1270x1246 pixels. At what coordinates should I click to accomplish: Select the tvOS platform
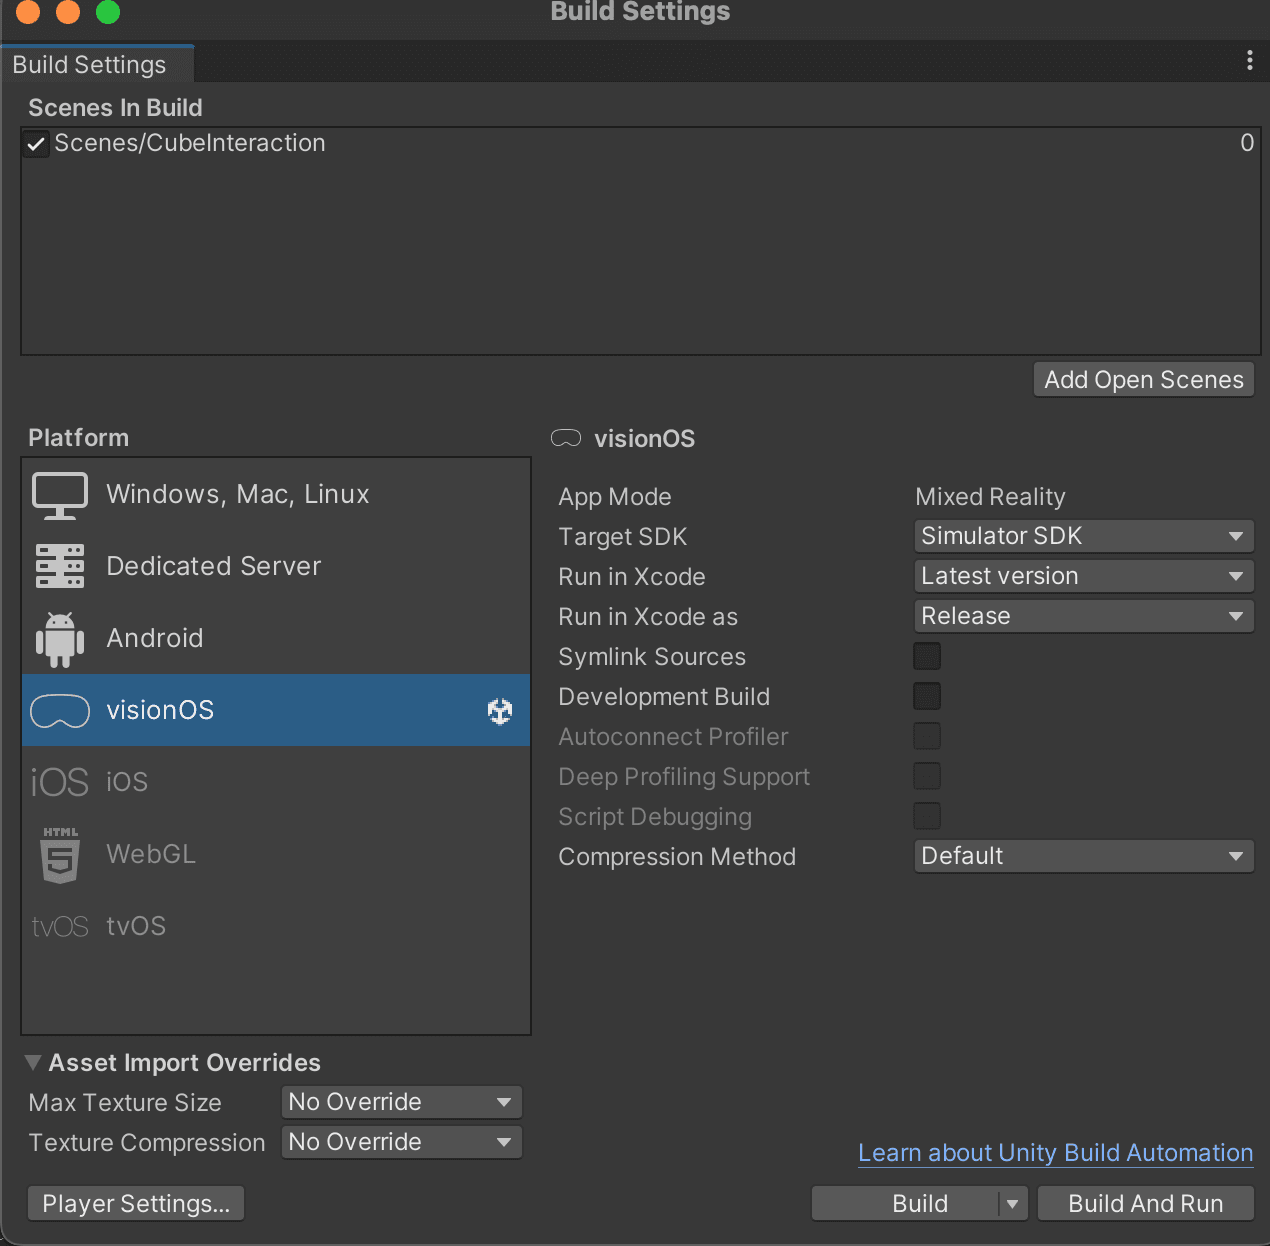pos(276,926)
